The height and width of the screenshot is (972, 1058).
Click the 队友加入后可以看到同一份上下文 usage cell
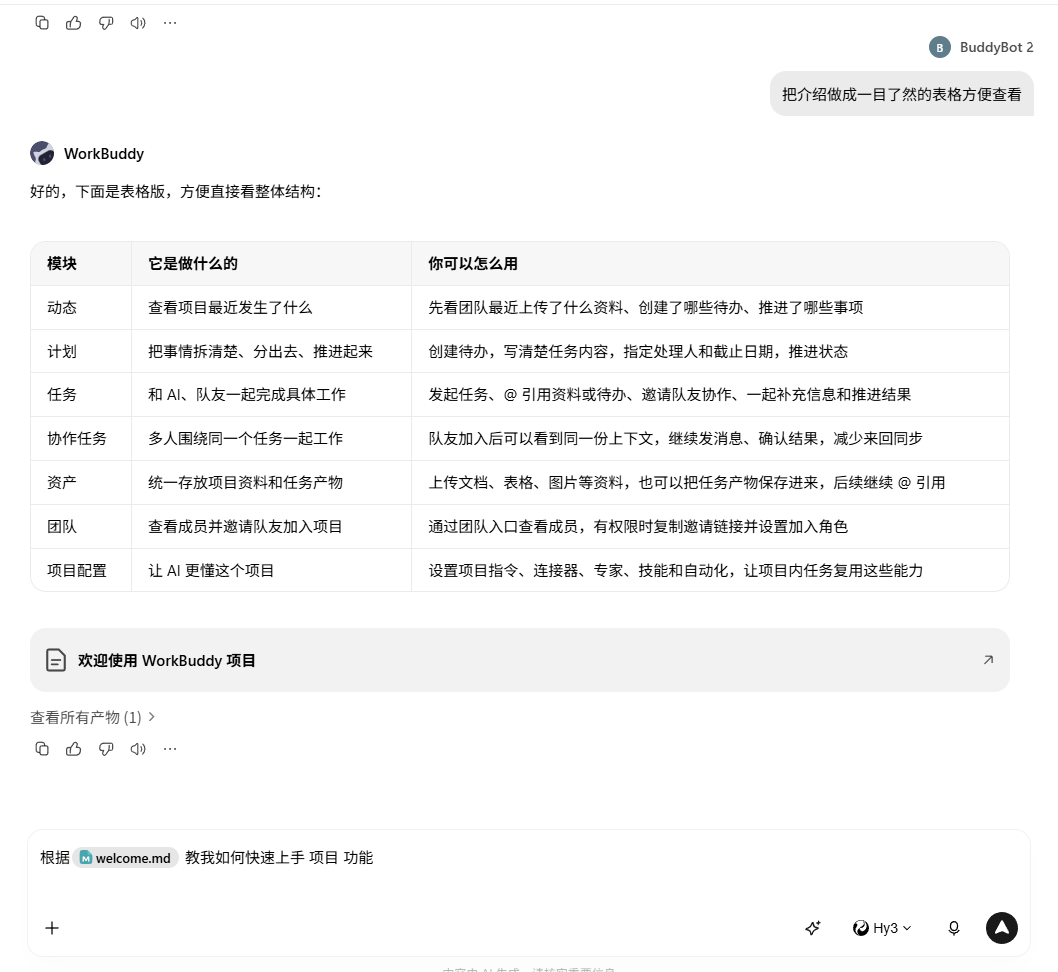click(711, 438)
